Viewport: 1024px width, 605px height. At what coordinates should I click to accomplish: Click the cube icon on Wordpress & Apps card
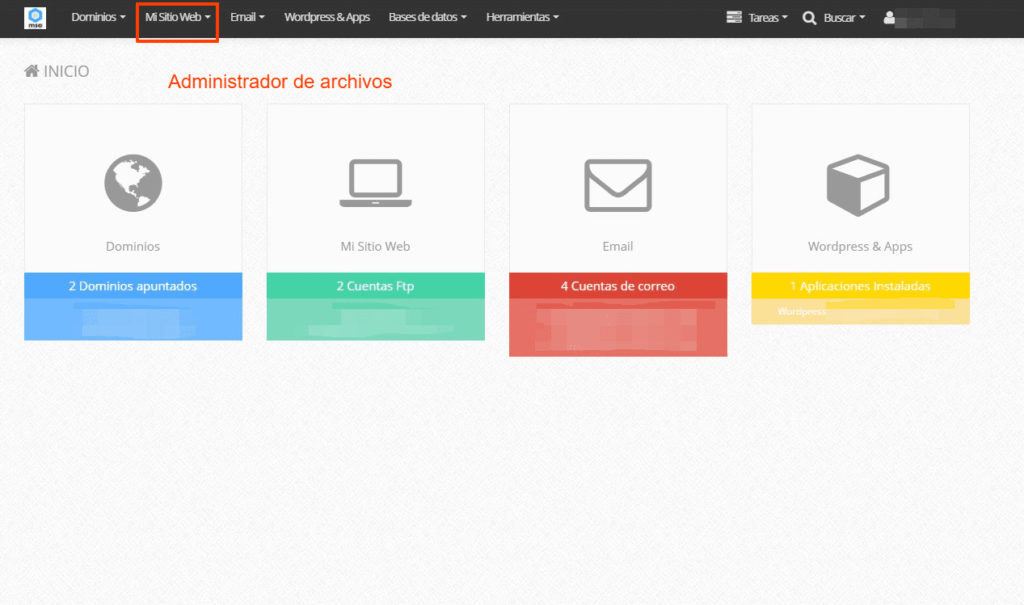pos(859,184)
